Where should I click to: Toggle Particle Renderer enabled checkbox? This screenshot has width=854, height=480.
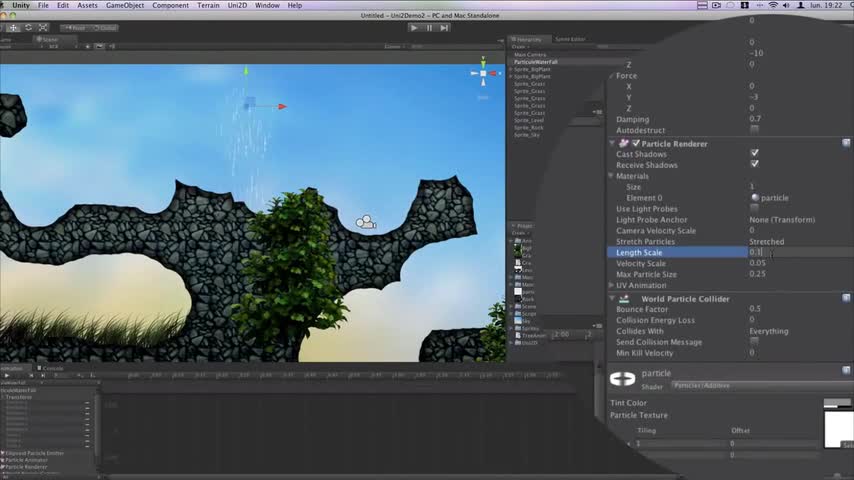point(636,143)
